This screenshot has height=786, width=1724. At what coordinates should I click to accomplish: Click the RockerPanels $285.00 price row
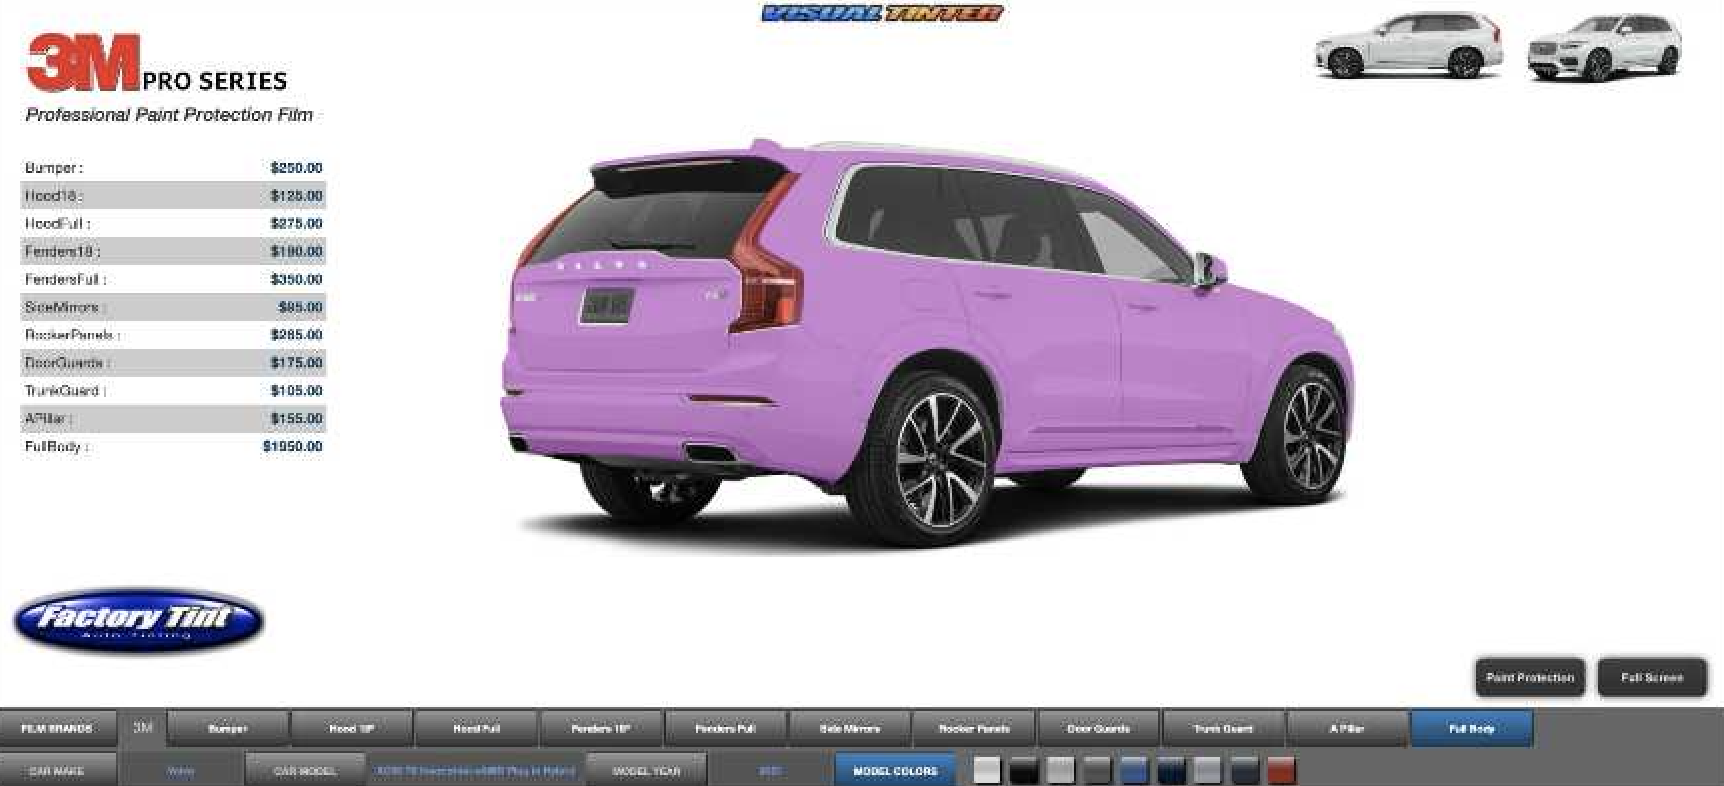click(x=174, y=335)
